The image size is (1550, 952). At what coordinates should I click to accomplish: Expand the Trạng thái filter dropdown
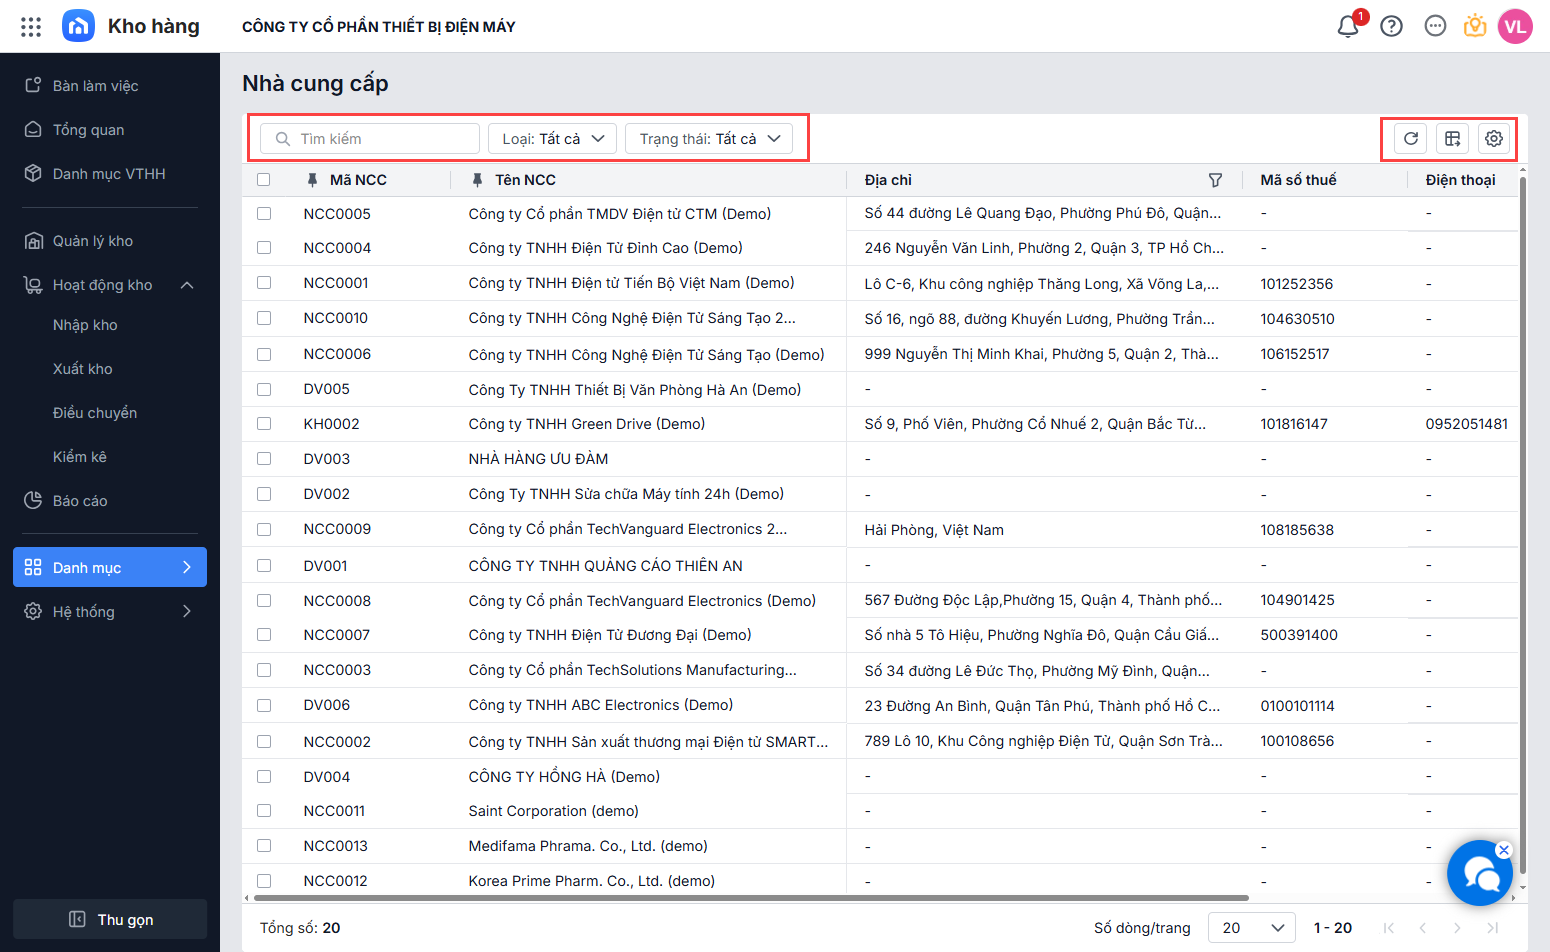click(709, 139)
